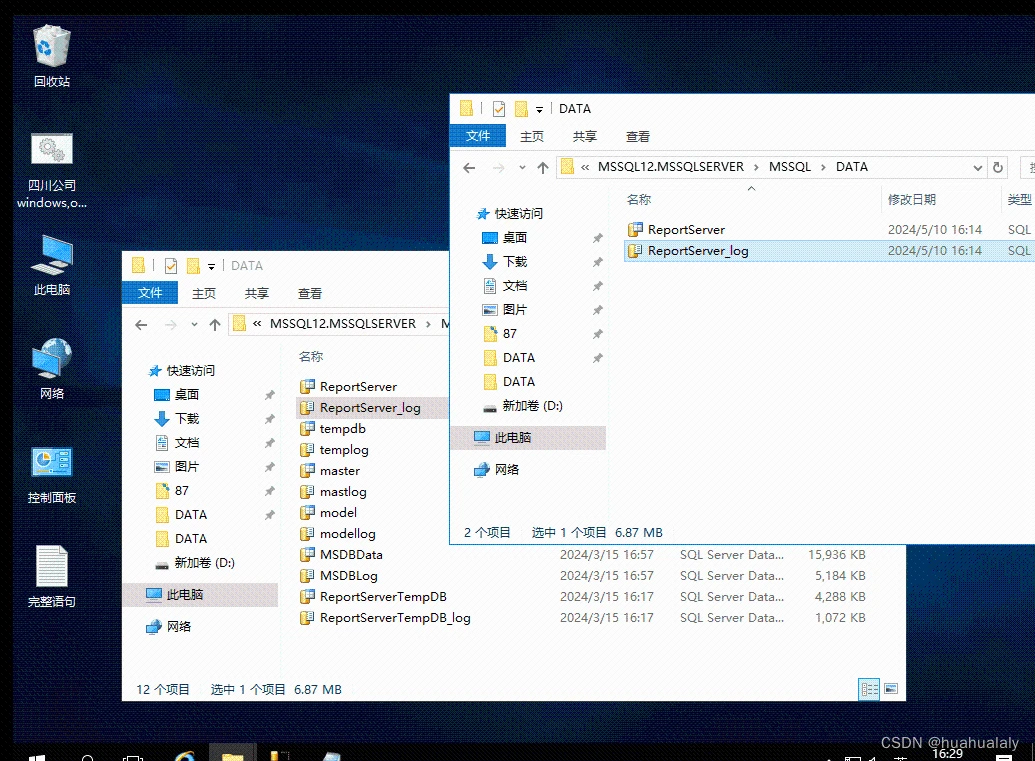Sort by 修改日期 column in front window
Image resolution: width=1035 pixels, height=761 pixels.
(912, 199)
